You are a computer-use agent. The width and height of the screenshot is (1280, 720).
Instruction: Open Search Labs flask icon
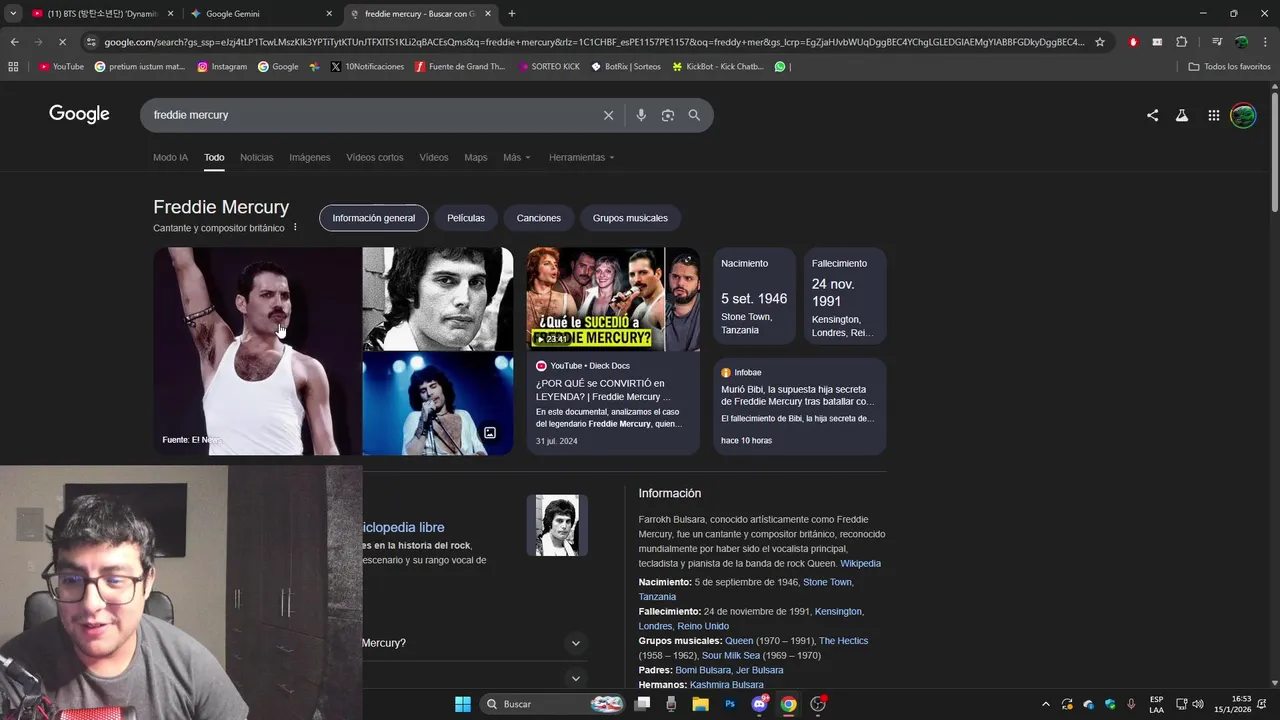pyautogui.click(x=1182, y=115)
